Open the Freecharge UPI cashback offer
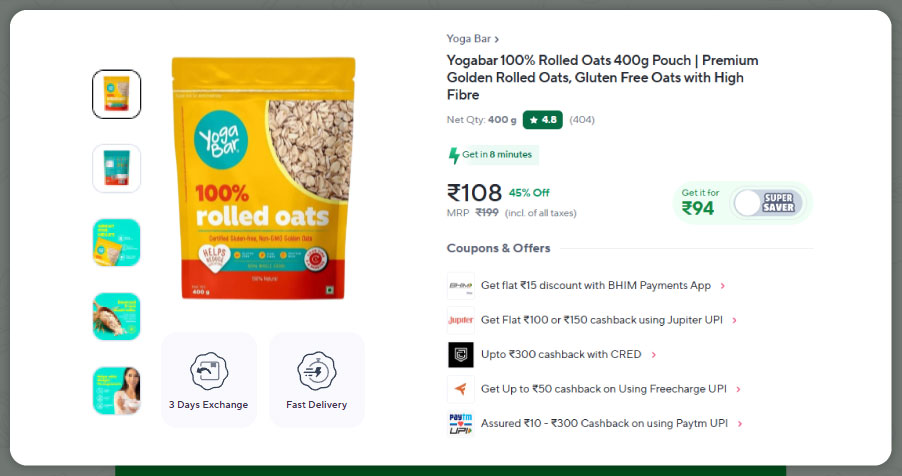Screen dimensions: 902x476 click(611, 389)
